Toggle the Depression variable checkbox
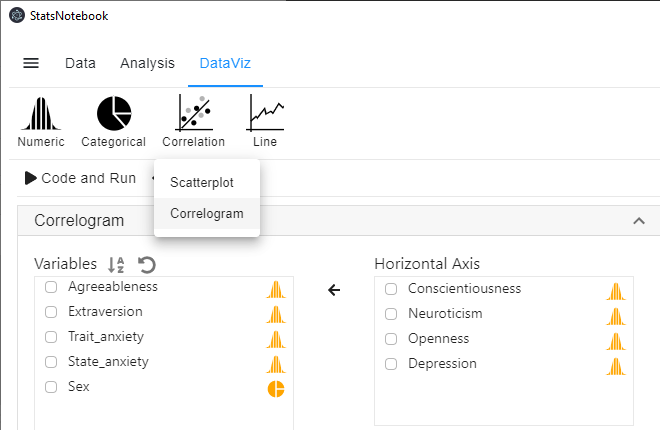The height and width of the screenshot is (430, 660). pos(391,364)
